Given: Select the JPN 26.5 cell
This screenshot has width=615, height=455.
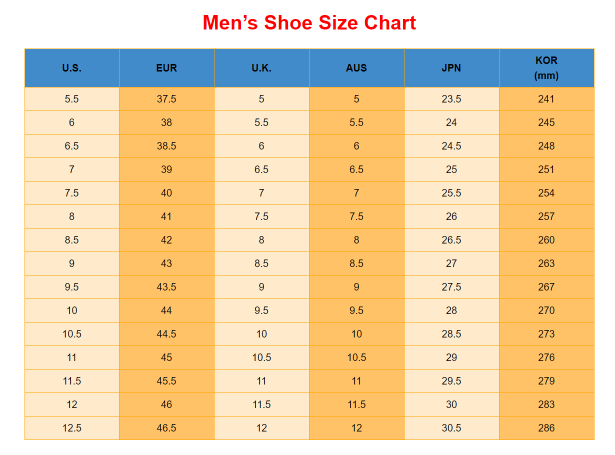Looking at the screenshot, I should [x=451, y=240].
